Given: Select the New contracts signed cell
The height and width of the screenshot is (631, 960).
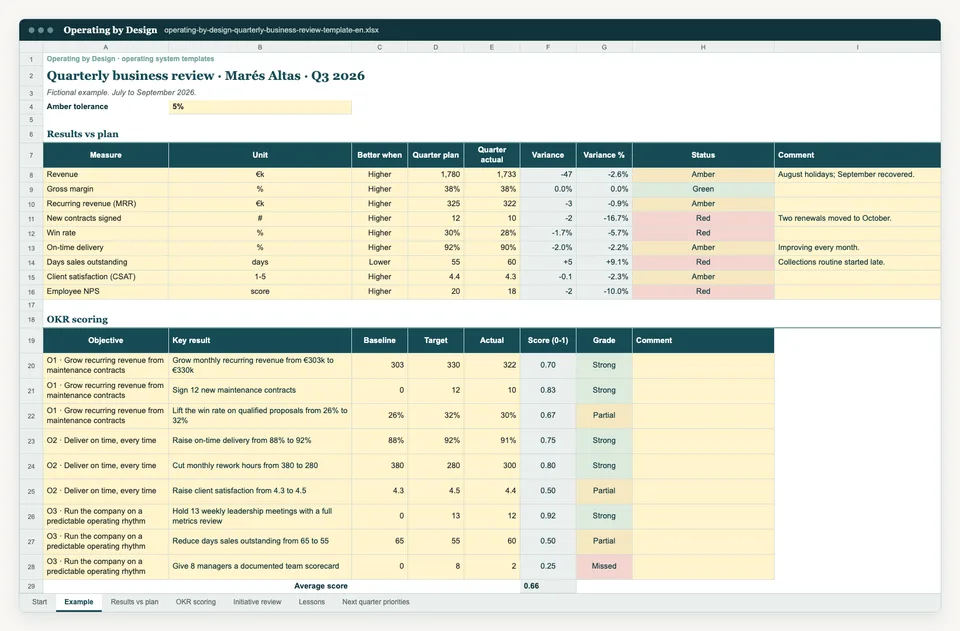Looking at the screenshot, I should pyautogui.click(x=106, y=218).
